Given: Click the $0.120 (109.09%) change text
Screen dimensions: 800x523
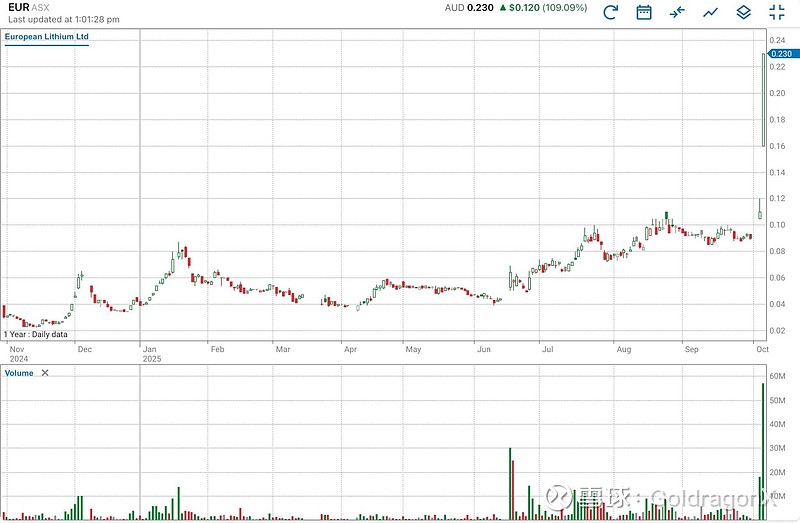Looking at the screenshot, I should (x=543, y=8).
